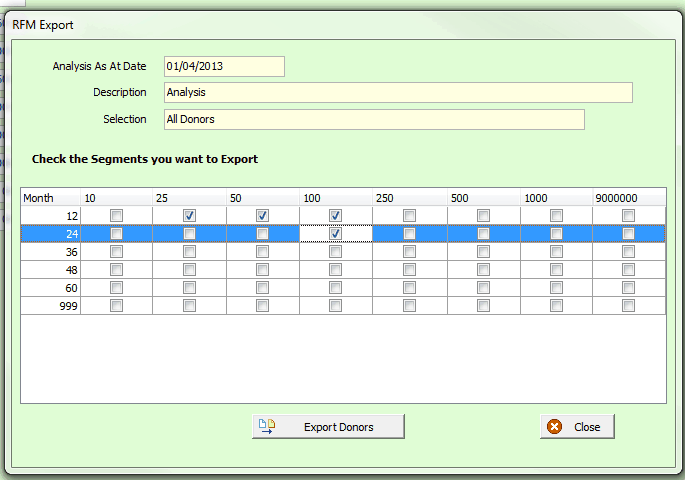This screenshot has width=685, height=480.
Task: Click into the Description field
Action: (x=398, y=93)
